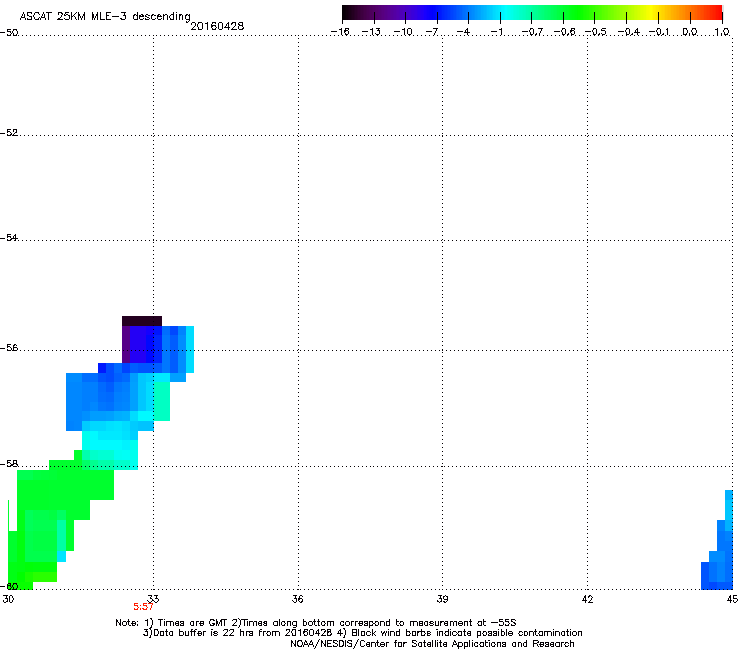Click the dark blue-violet data block at longitude 33
This screenshot has width=740, height=650.
pos(145,344)
